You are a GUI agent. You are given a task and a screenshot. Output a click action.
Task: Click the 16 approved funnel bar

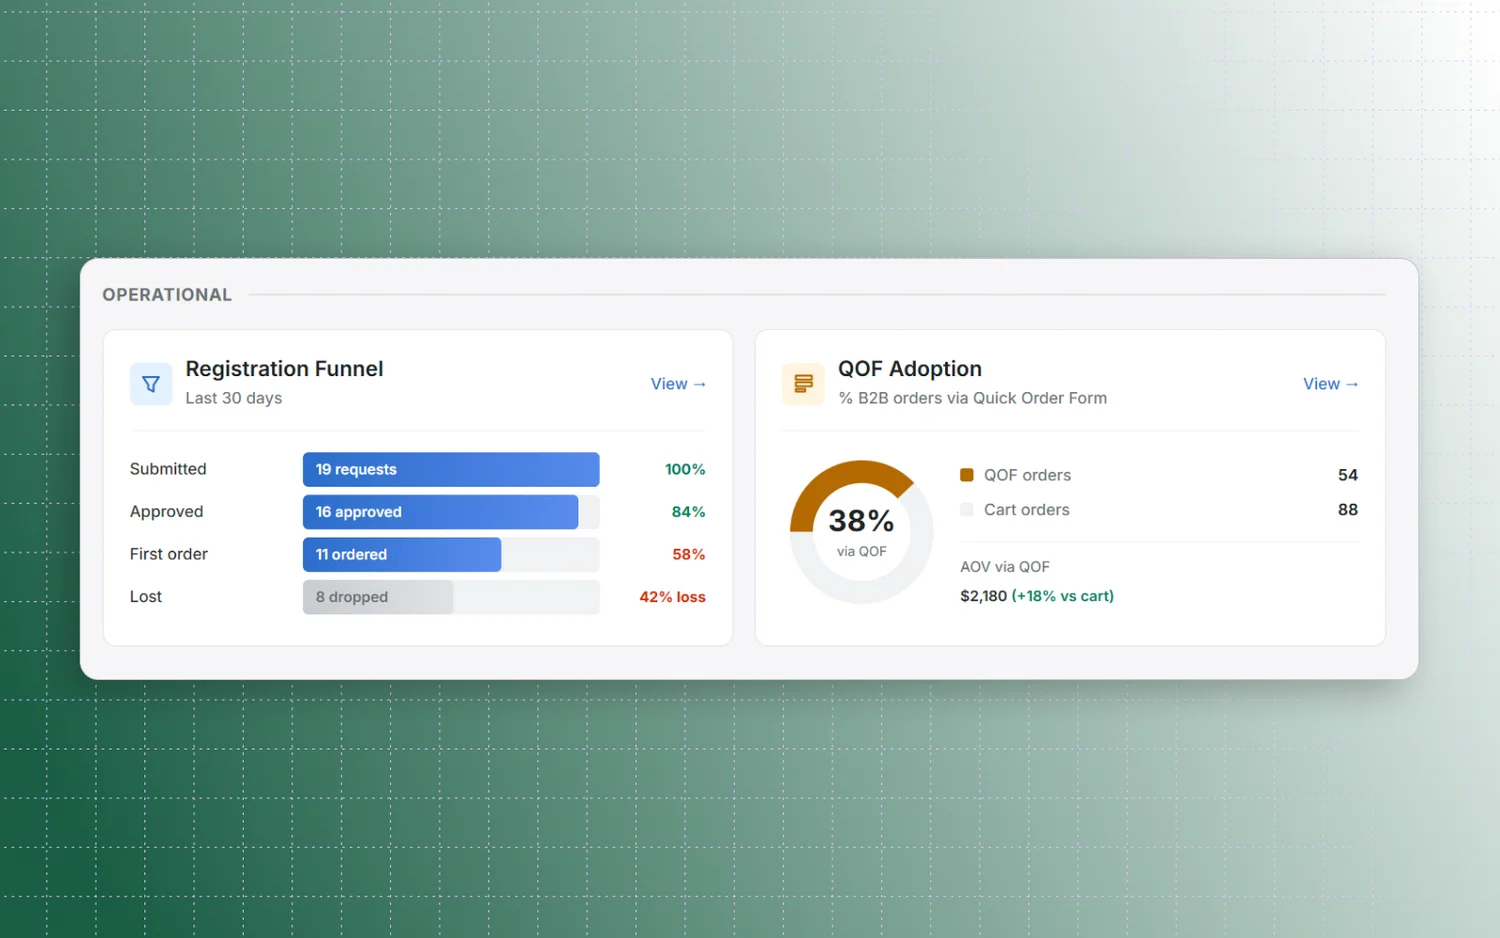click(x=440, y=512)
